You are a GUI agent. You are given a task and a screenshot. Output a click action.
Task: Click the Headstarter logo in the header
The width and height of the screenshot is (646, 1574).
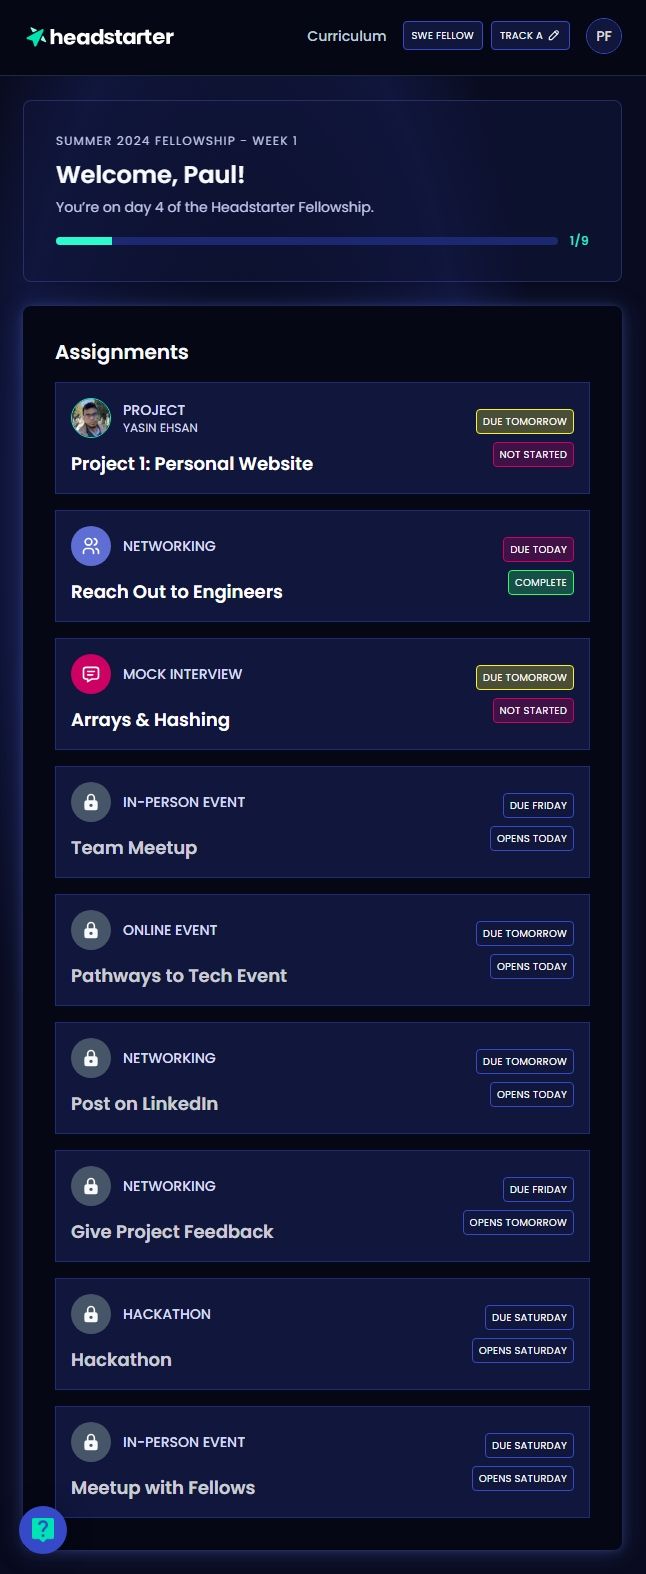(x=100, y=37)
